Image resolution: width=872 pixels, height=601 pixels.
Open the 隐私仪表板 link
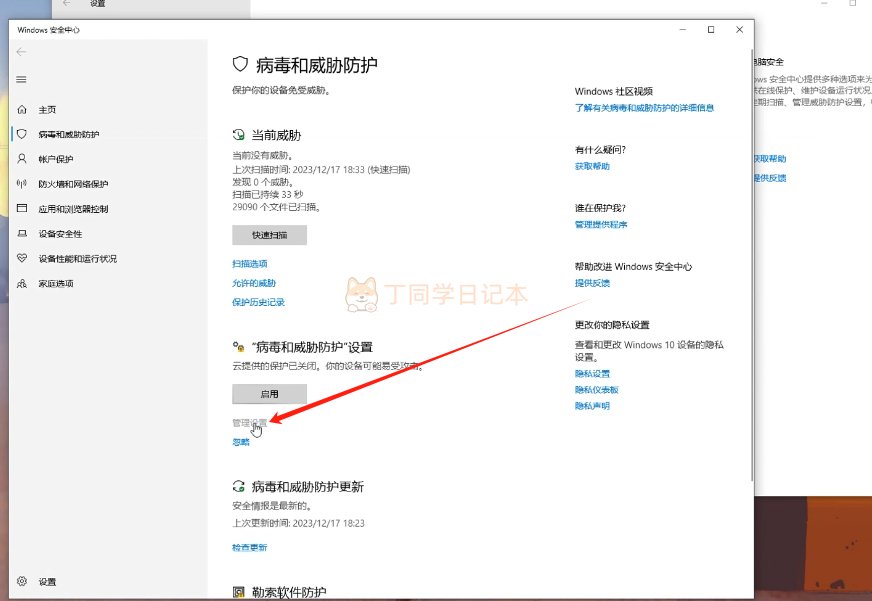(597, 390)
